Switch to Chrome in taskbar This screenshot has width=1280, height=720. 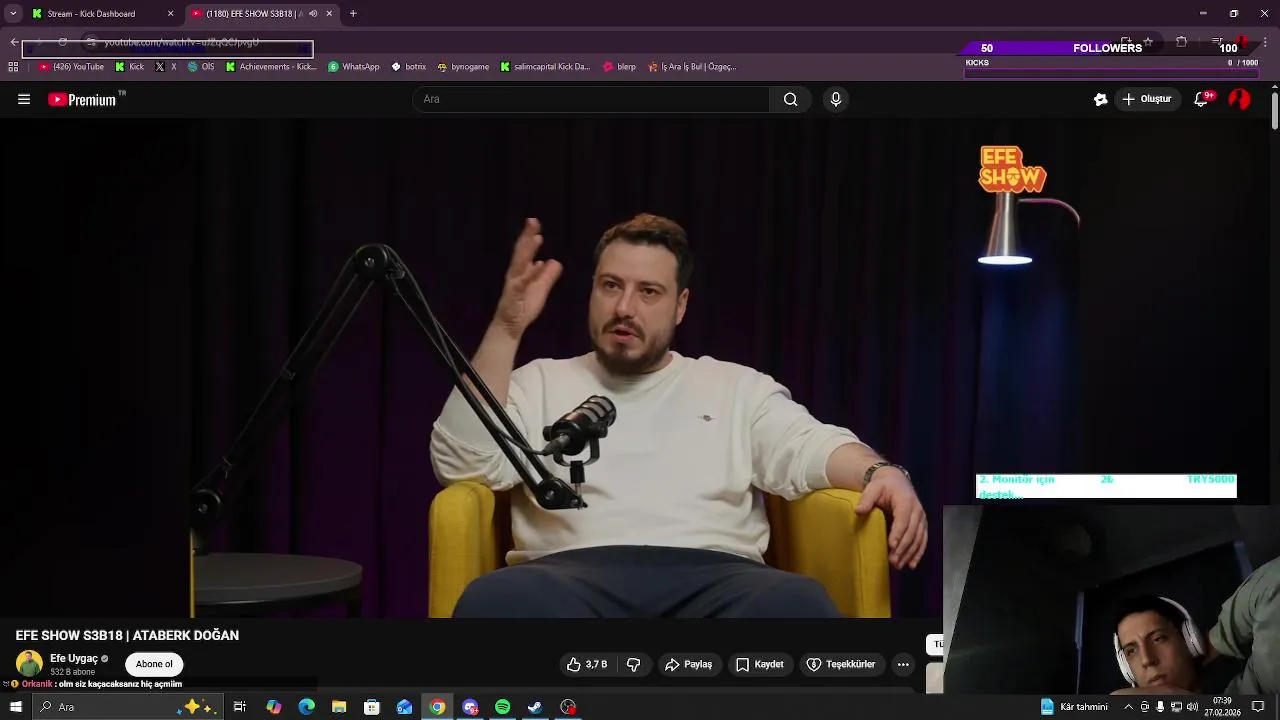tap(437, 707)
